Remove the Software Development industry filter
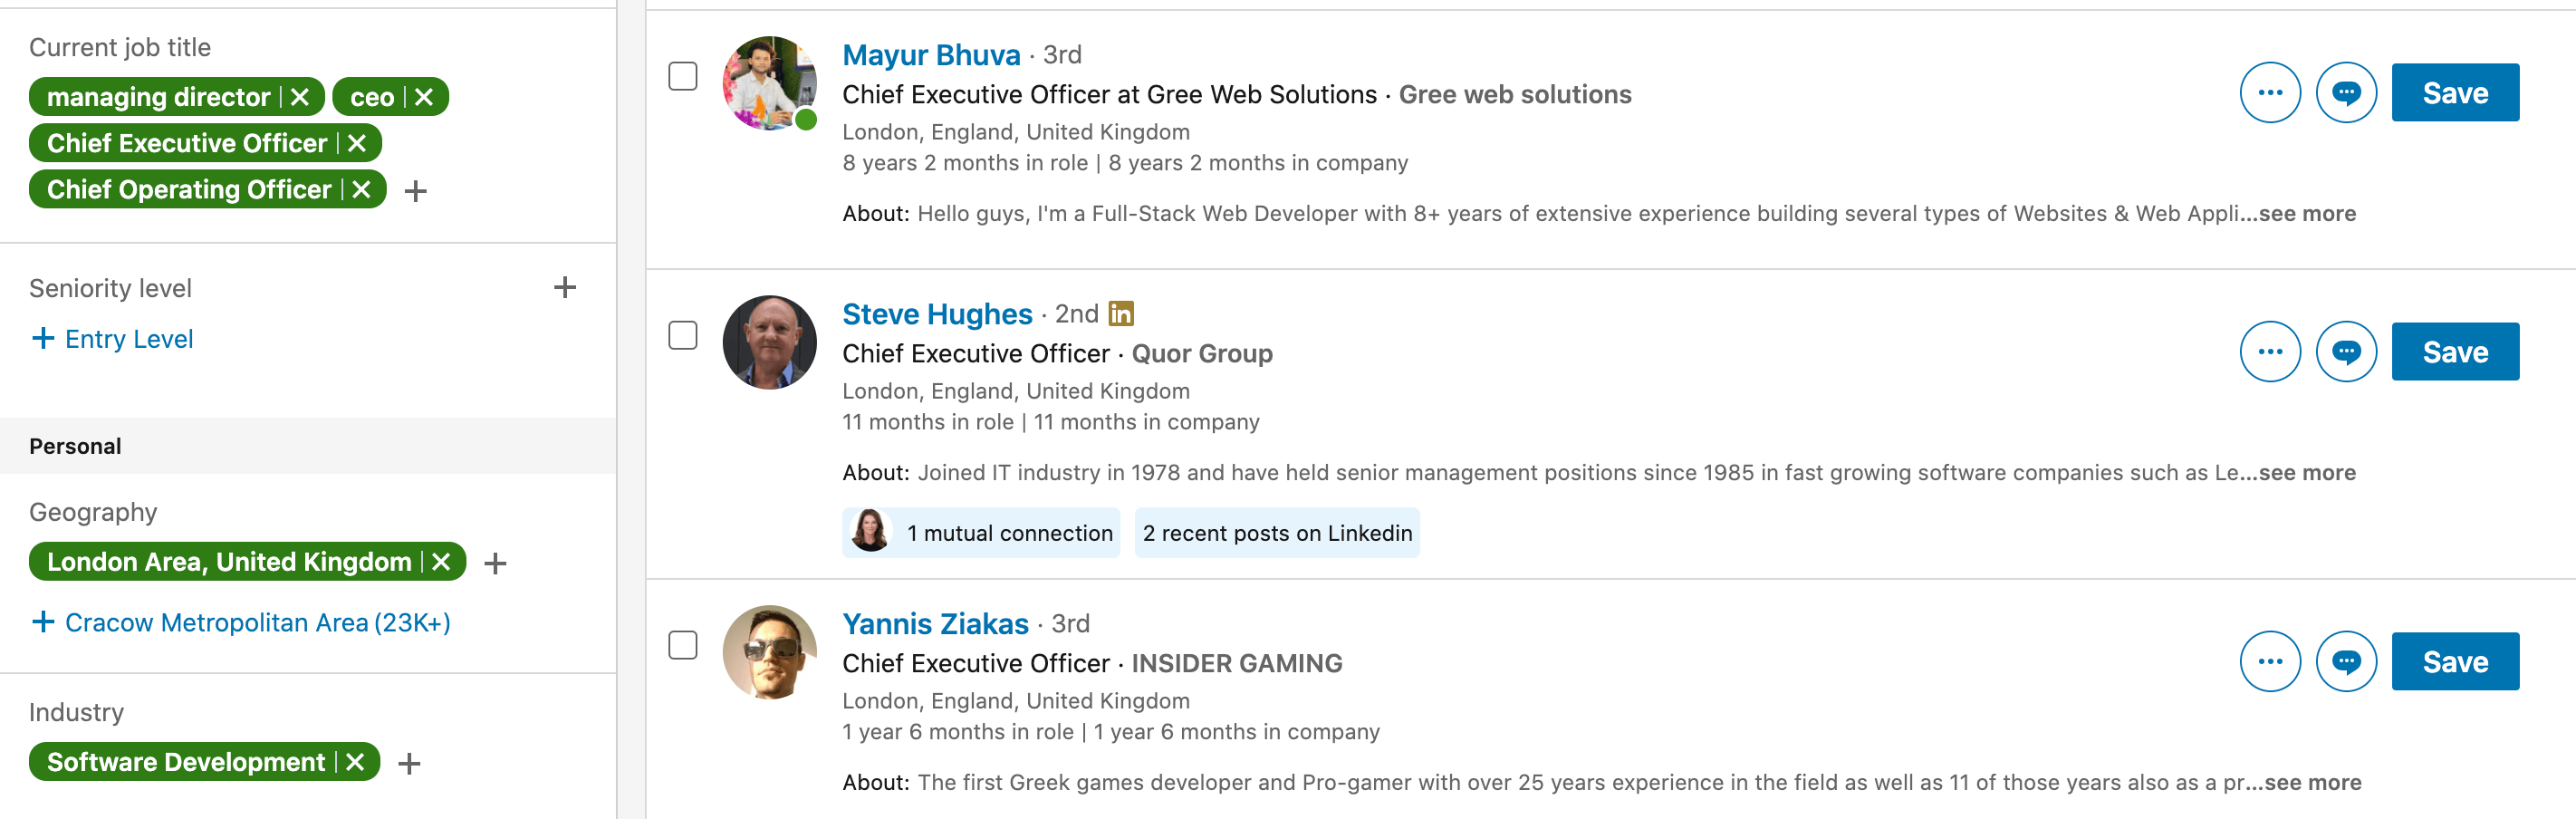The image size is (2576, 819). point(355,762)
